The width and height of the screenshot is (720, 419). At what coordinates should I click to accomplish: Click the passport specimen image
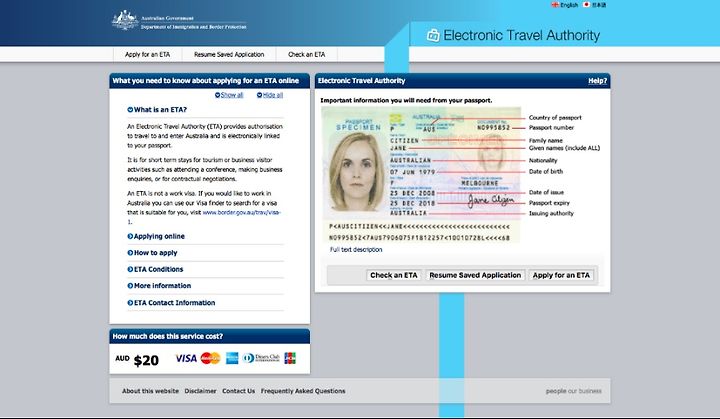click(421, 175)
